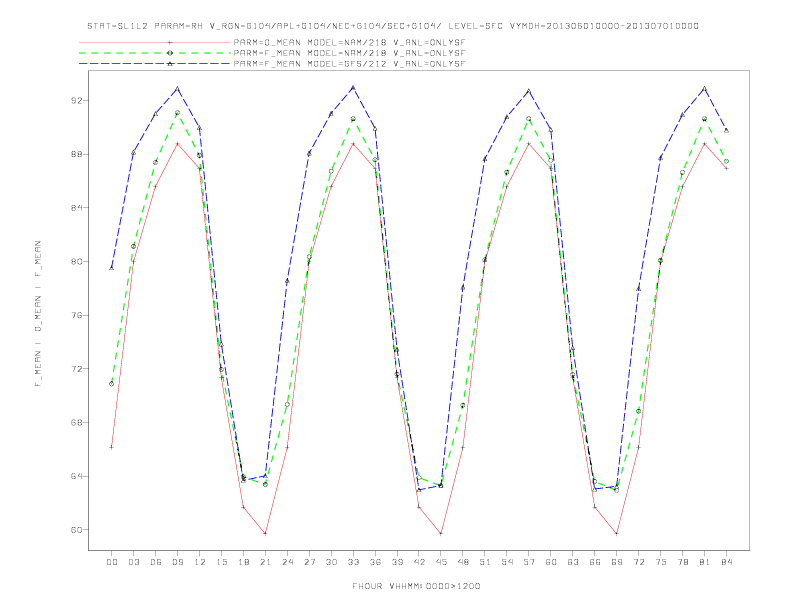Click x-axis tick label 06
Screen dimensions: 792x612
pos(156,562)
